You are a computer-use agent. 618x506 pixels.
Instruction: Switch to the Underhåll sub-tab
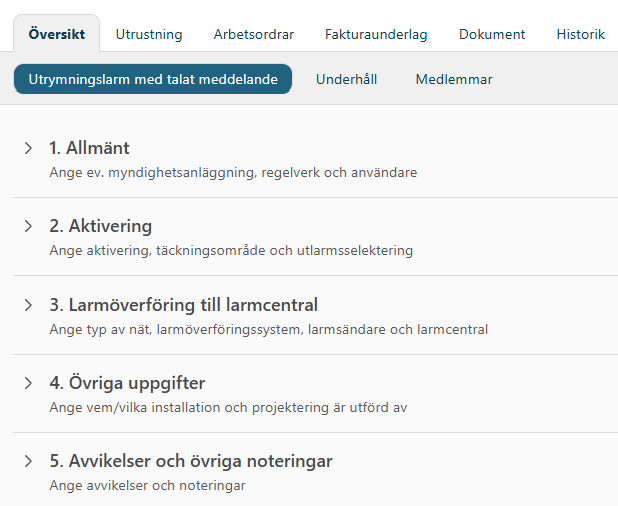pyautogui.click(x=346, y=79)
